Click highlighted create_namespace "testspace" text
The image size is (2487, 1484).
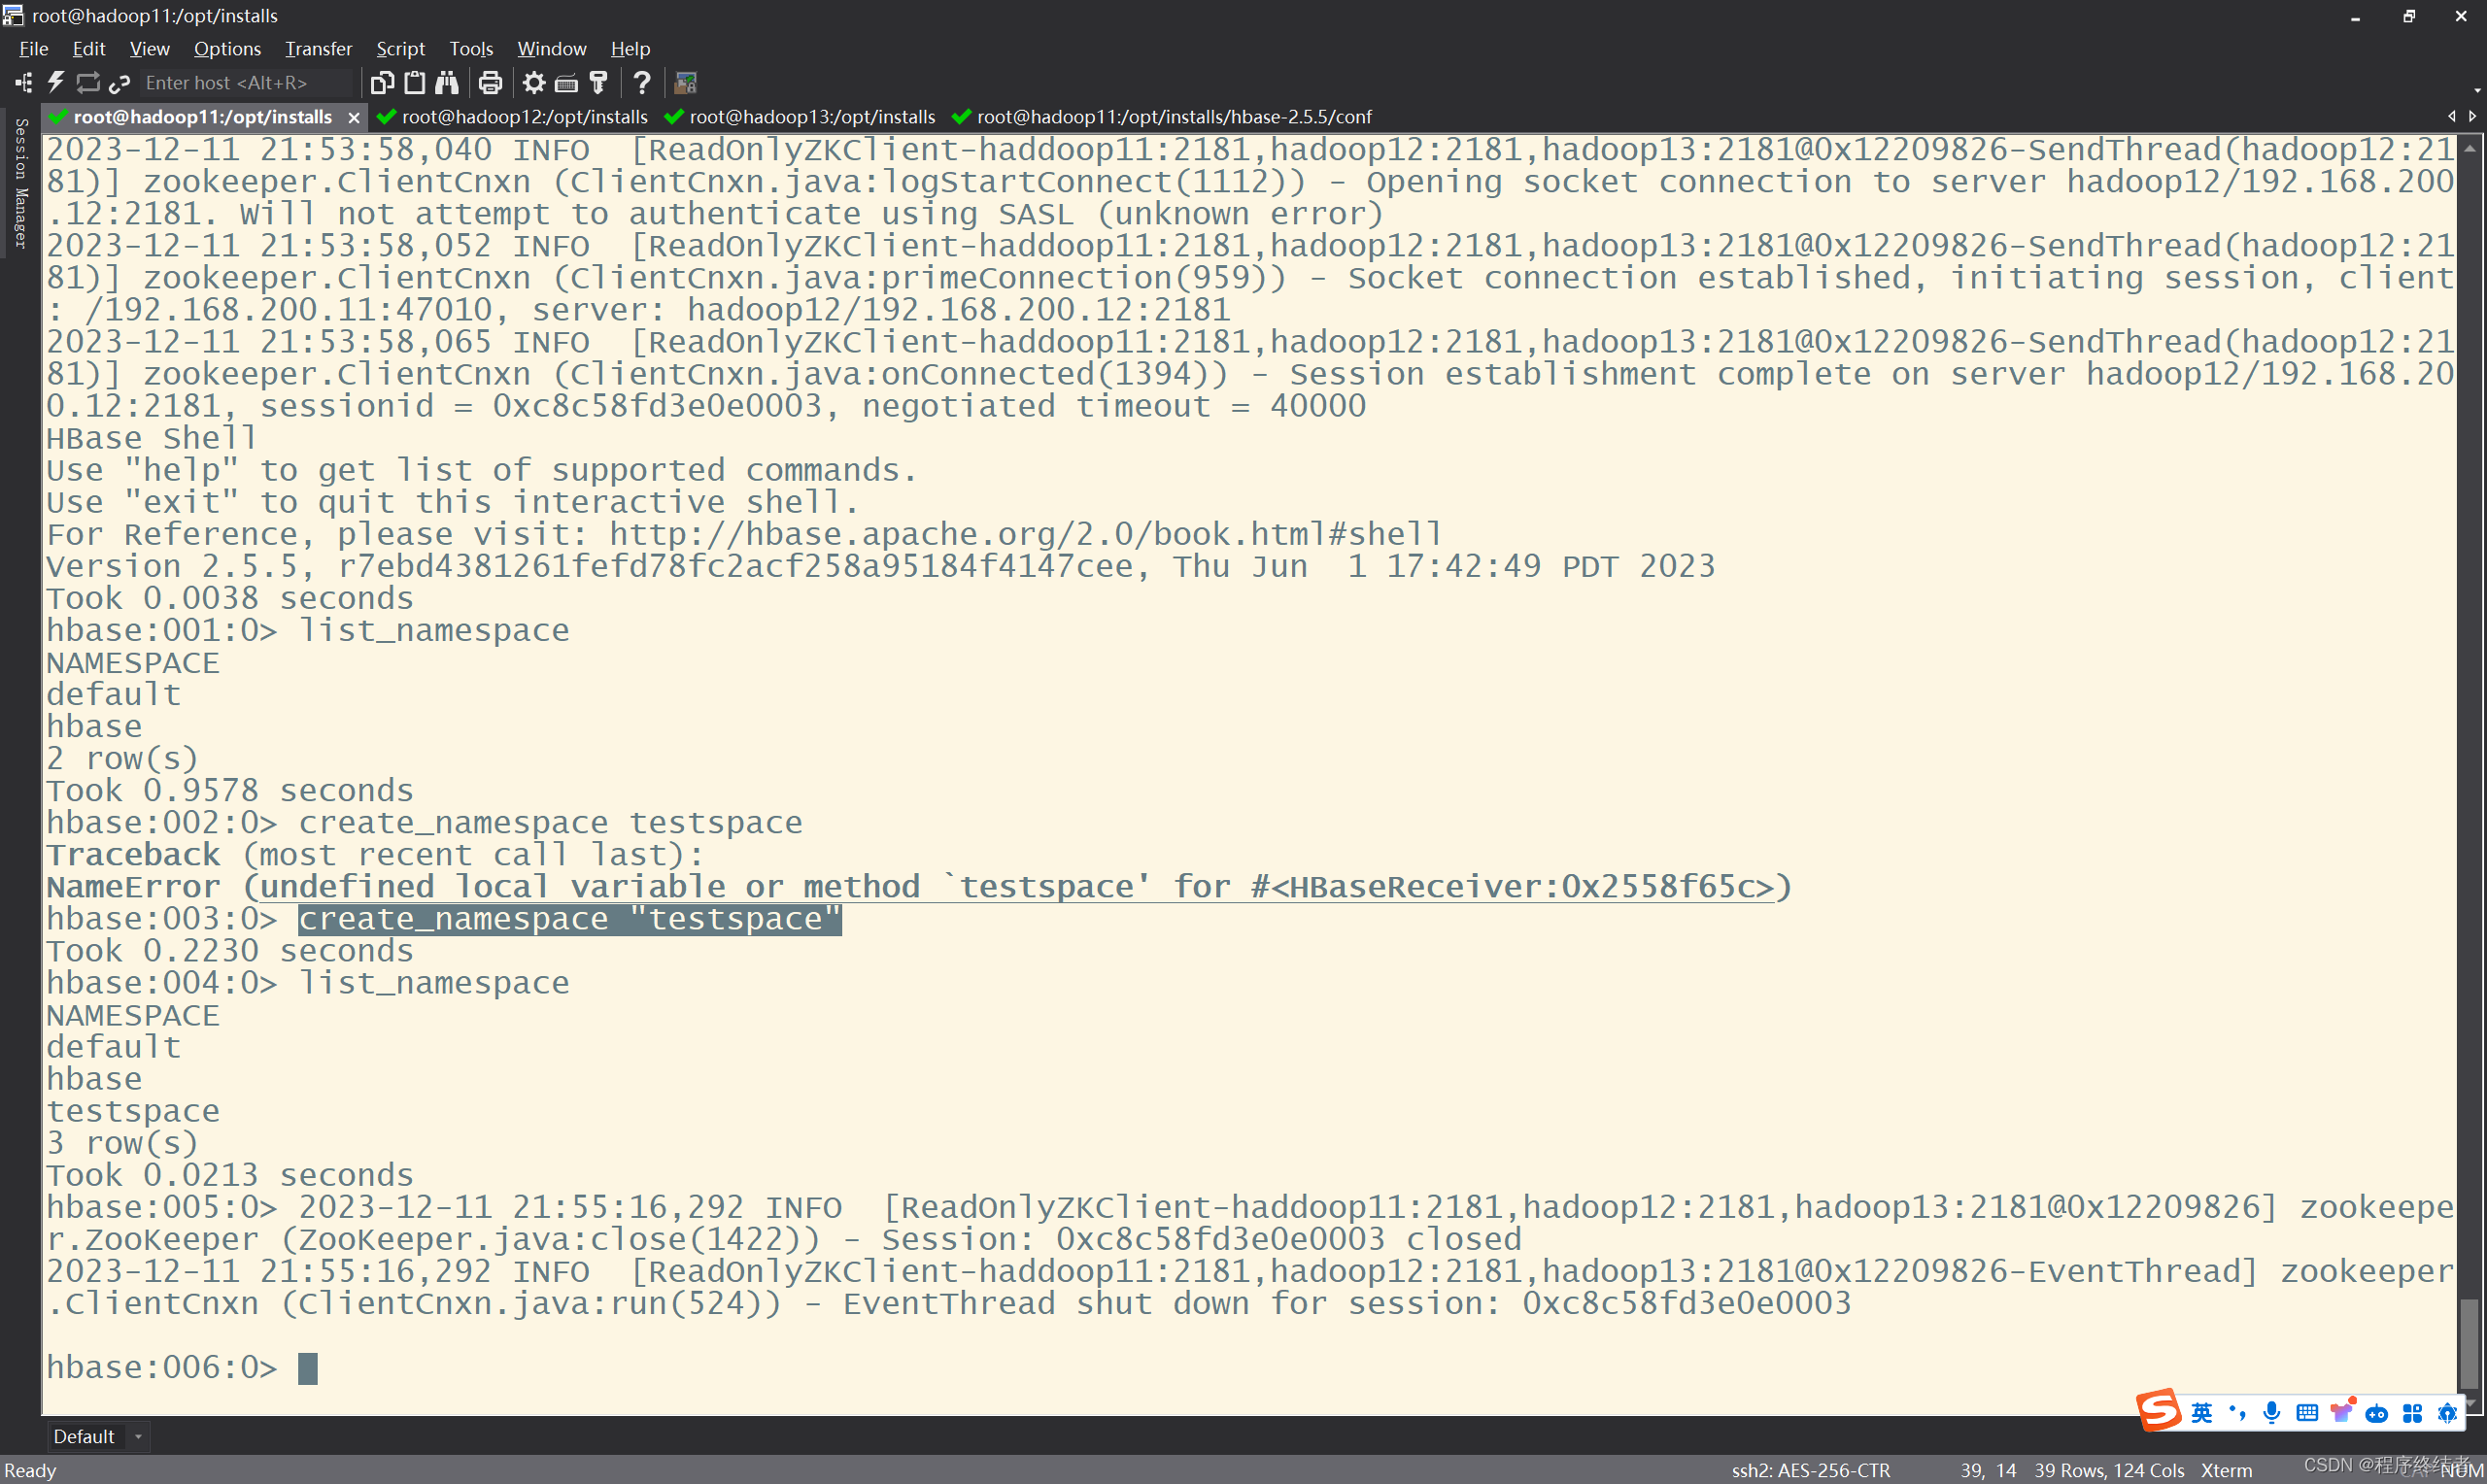[x=570, y=919]
